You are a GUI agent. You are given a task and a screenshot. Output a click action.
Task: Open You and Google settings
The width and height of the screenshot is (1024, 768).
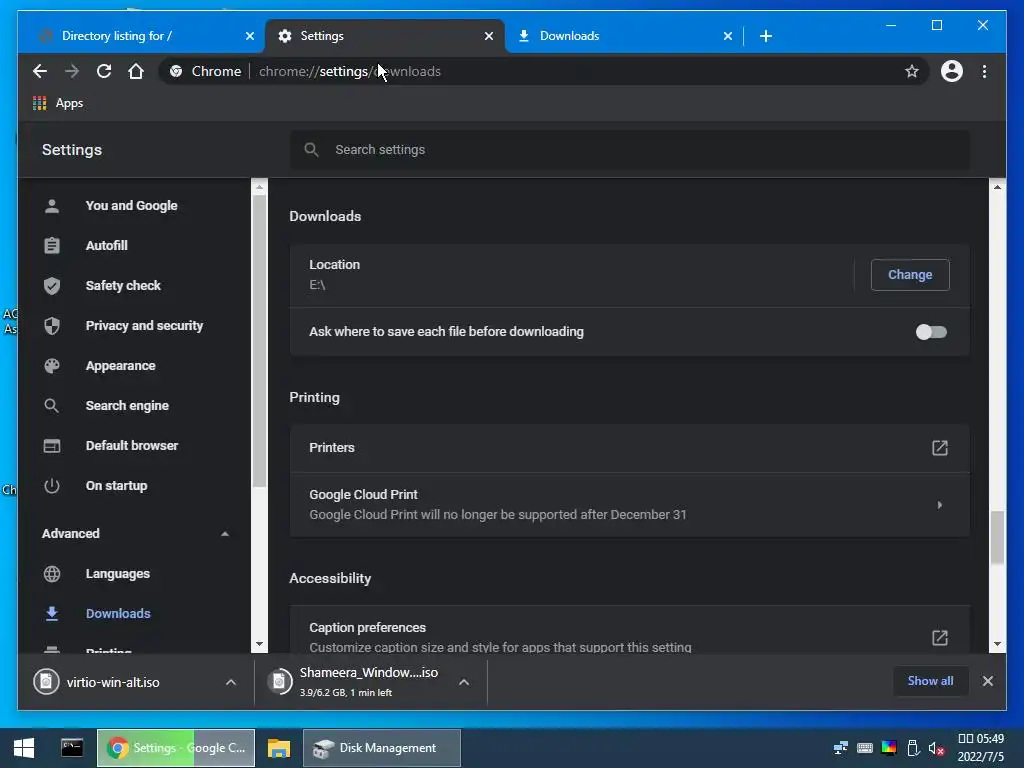pos(131,206)
